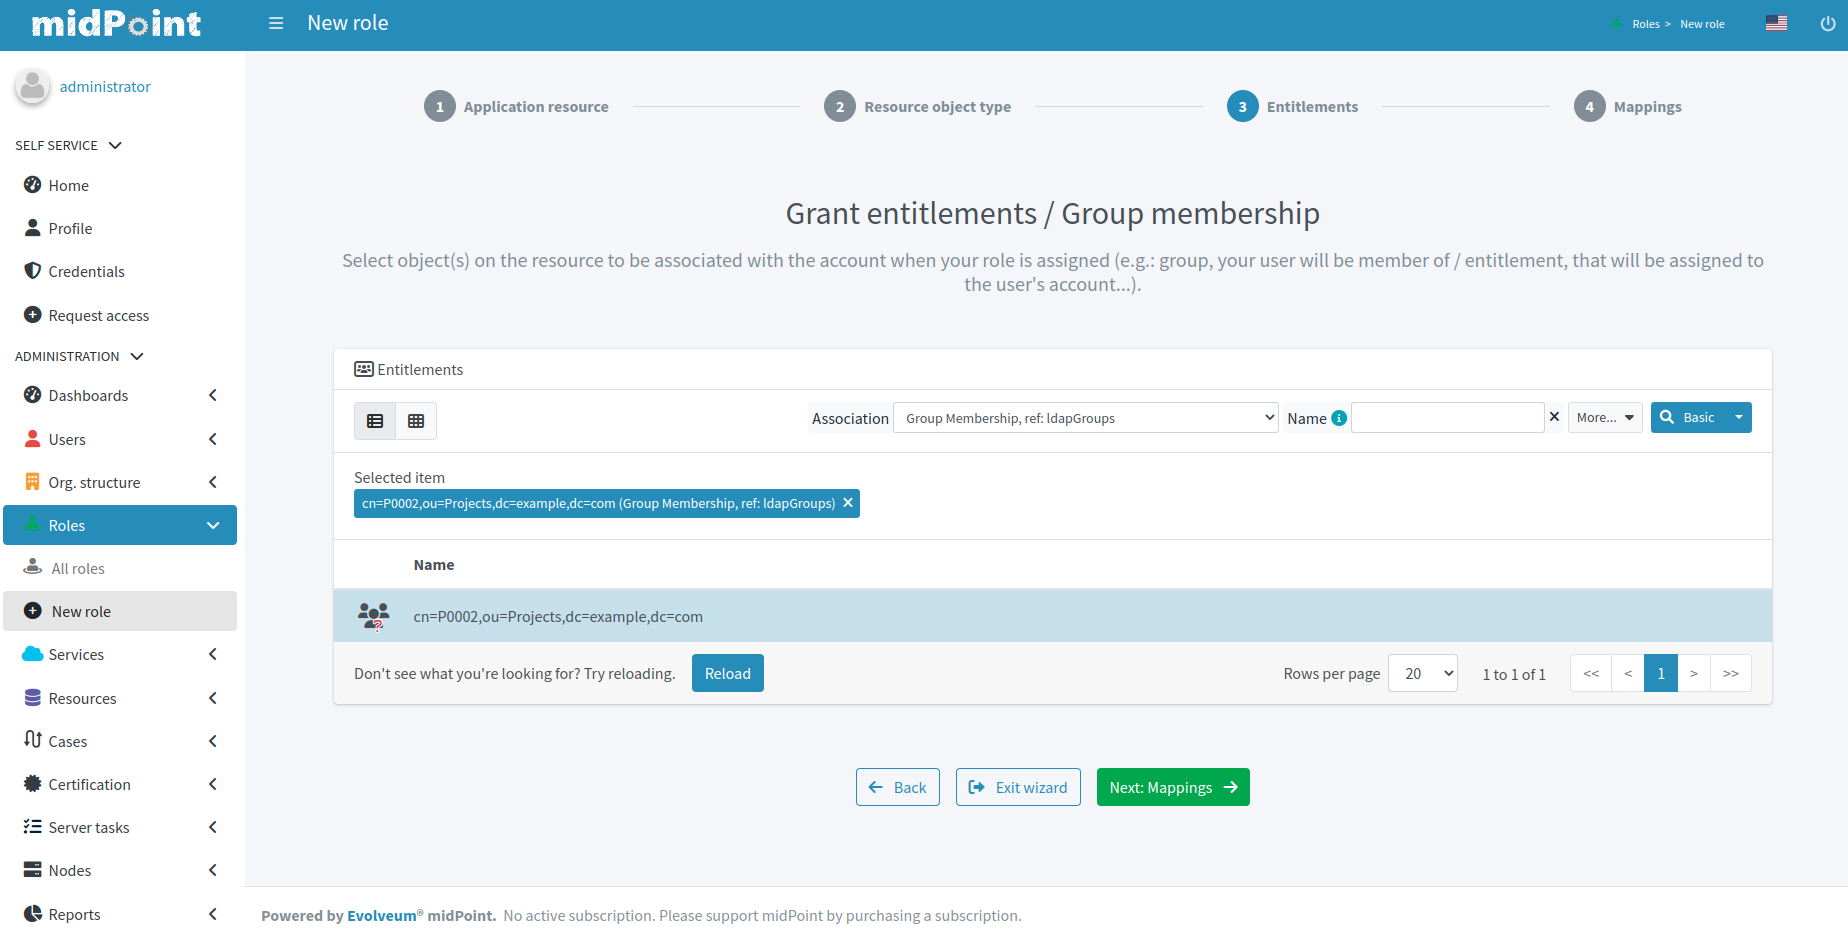Click the Reload button

pyautogui.click(x=727, y=674)
